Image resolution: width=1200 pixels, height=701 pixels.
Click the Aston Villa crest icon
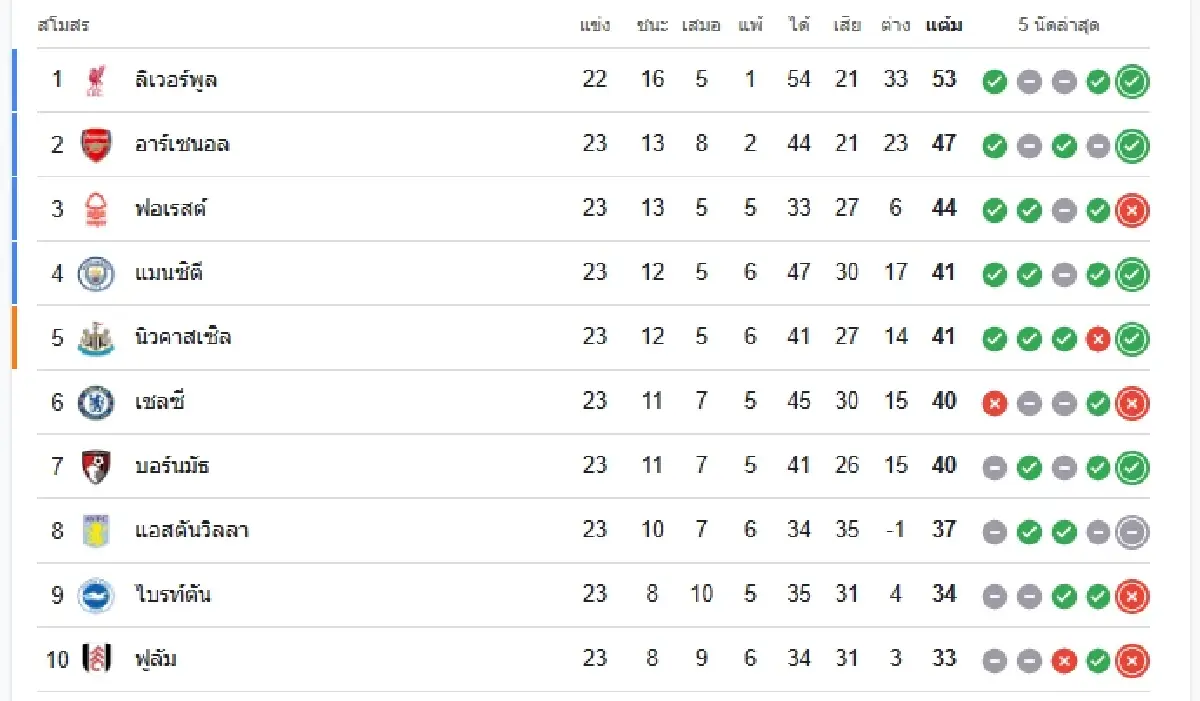(96, 531)
